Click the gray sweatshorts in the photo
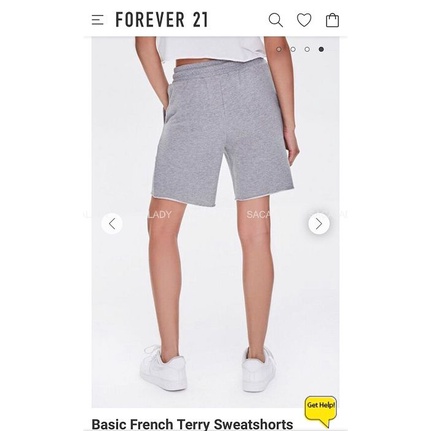The width and height of the screenshot is (431, 431). coord(223,133)
